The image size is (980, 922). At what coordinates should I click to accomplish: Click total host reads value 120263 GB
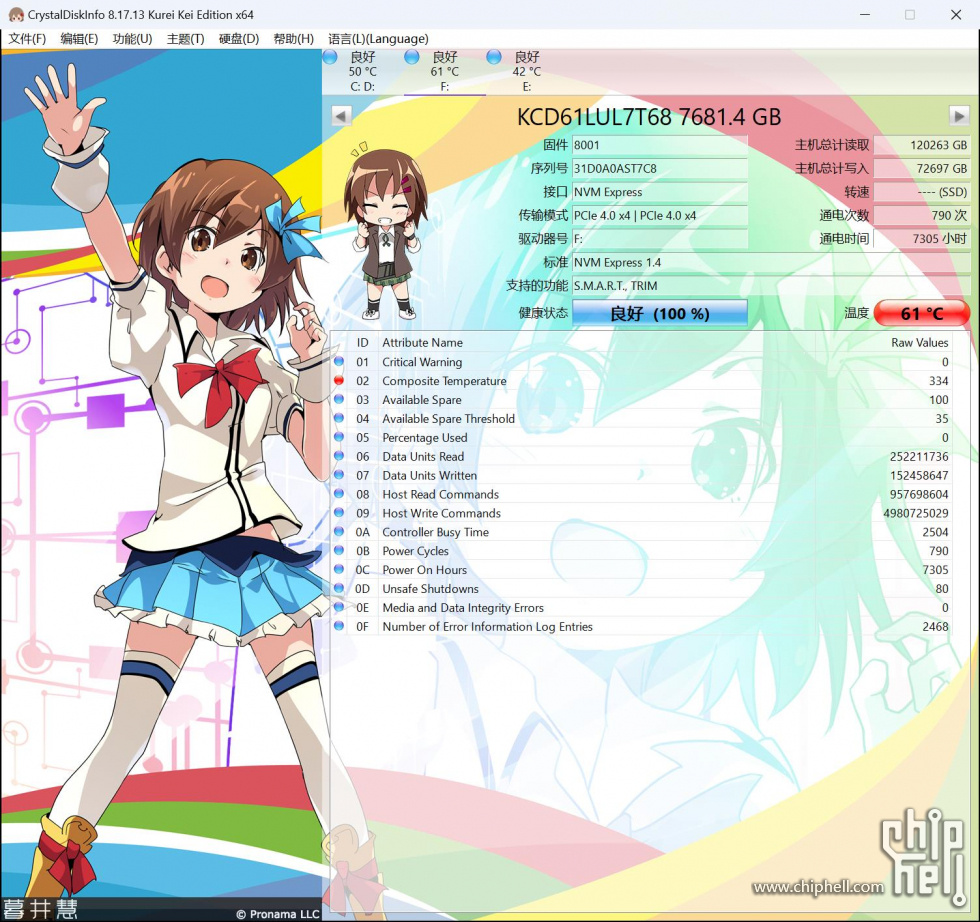(922, 145)
